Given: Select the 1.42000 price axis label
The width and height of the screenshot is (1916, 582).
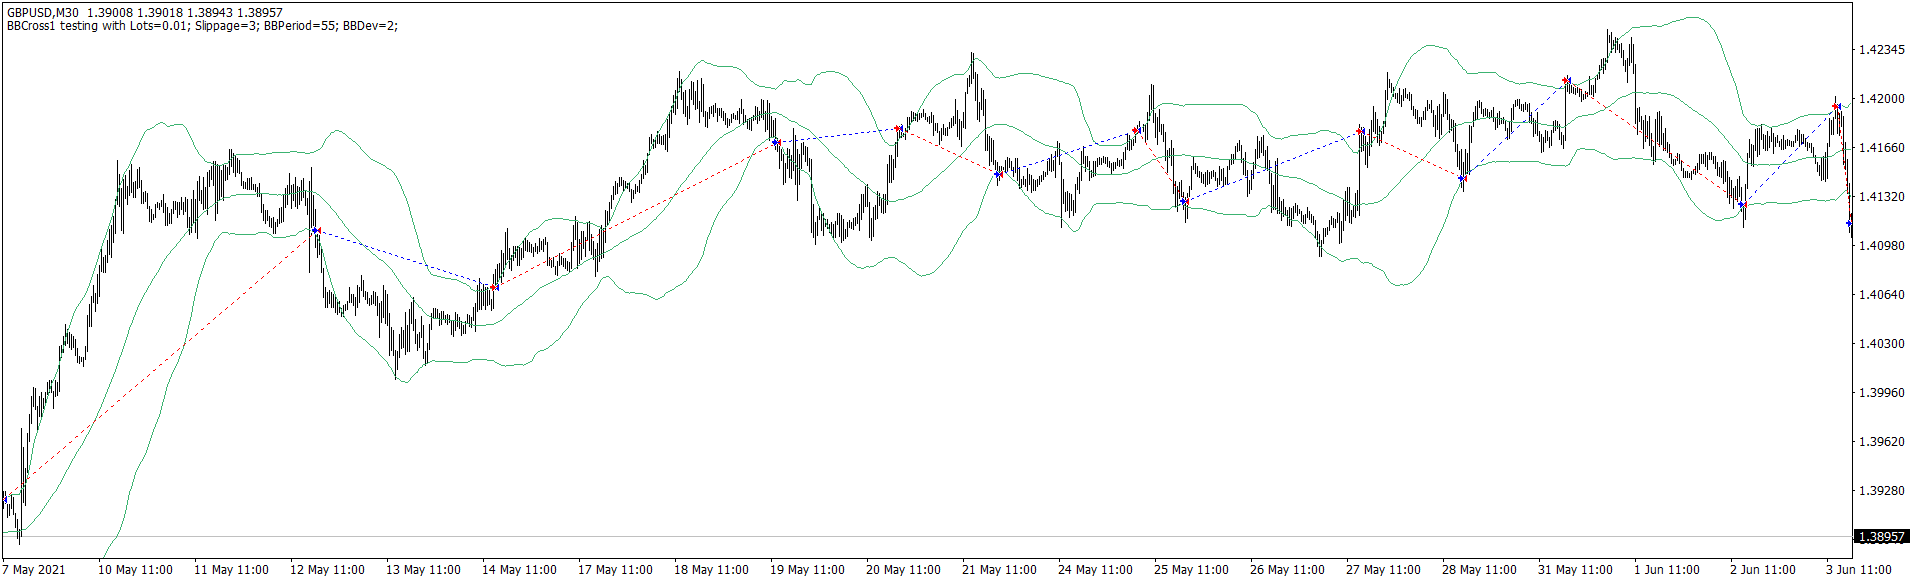Looking at the screenshot, I should [1881, 99].
